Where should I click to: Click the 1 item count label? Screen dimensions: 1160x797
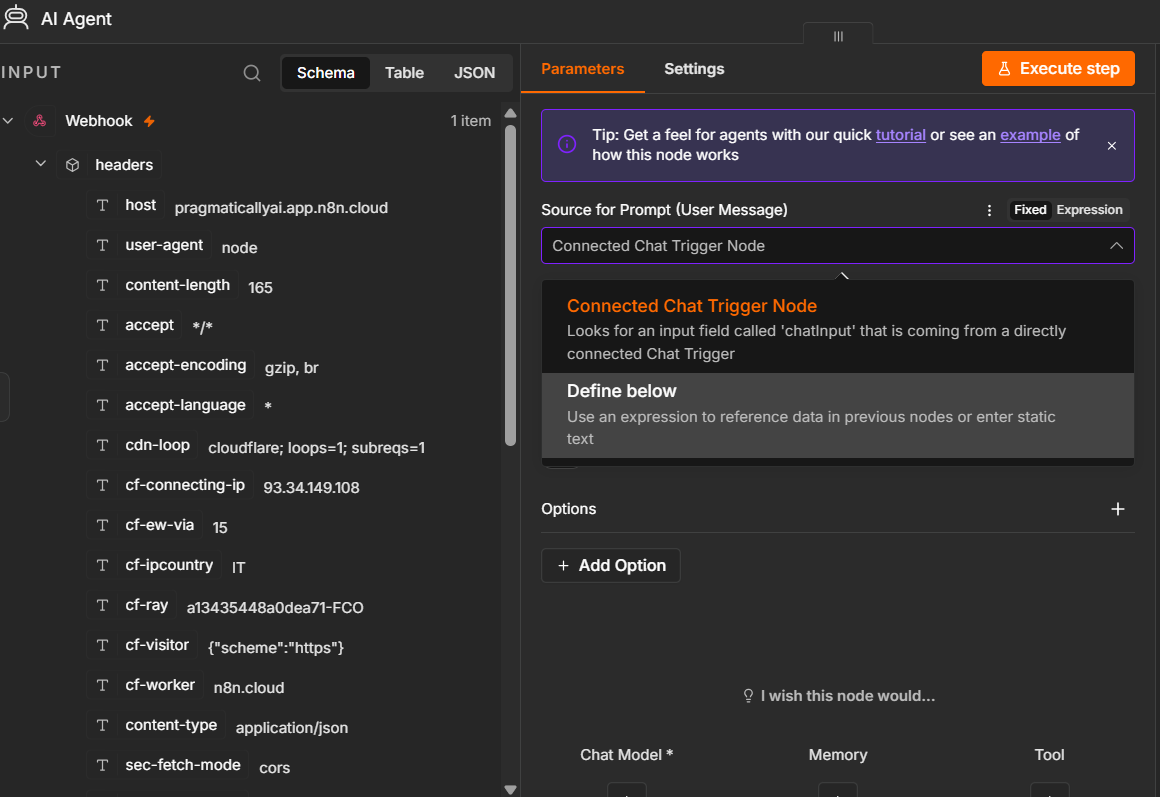(x=471, y=121)
